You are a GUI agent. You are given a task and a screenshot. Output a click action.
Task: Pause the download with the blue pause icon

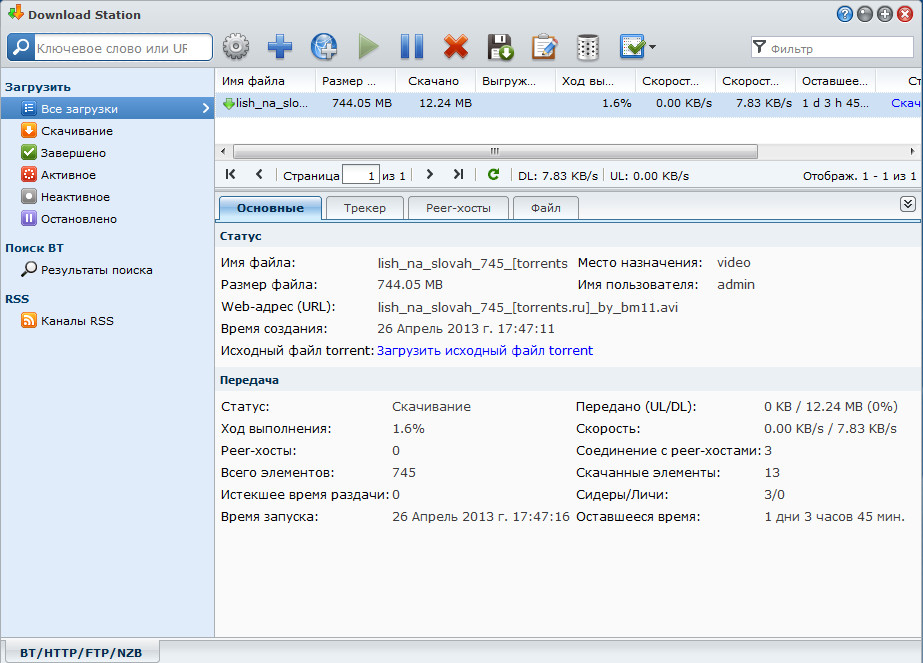412,46
